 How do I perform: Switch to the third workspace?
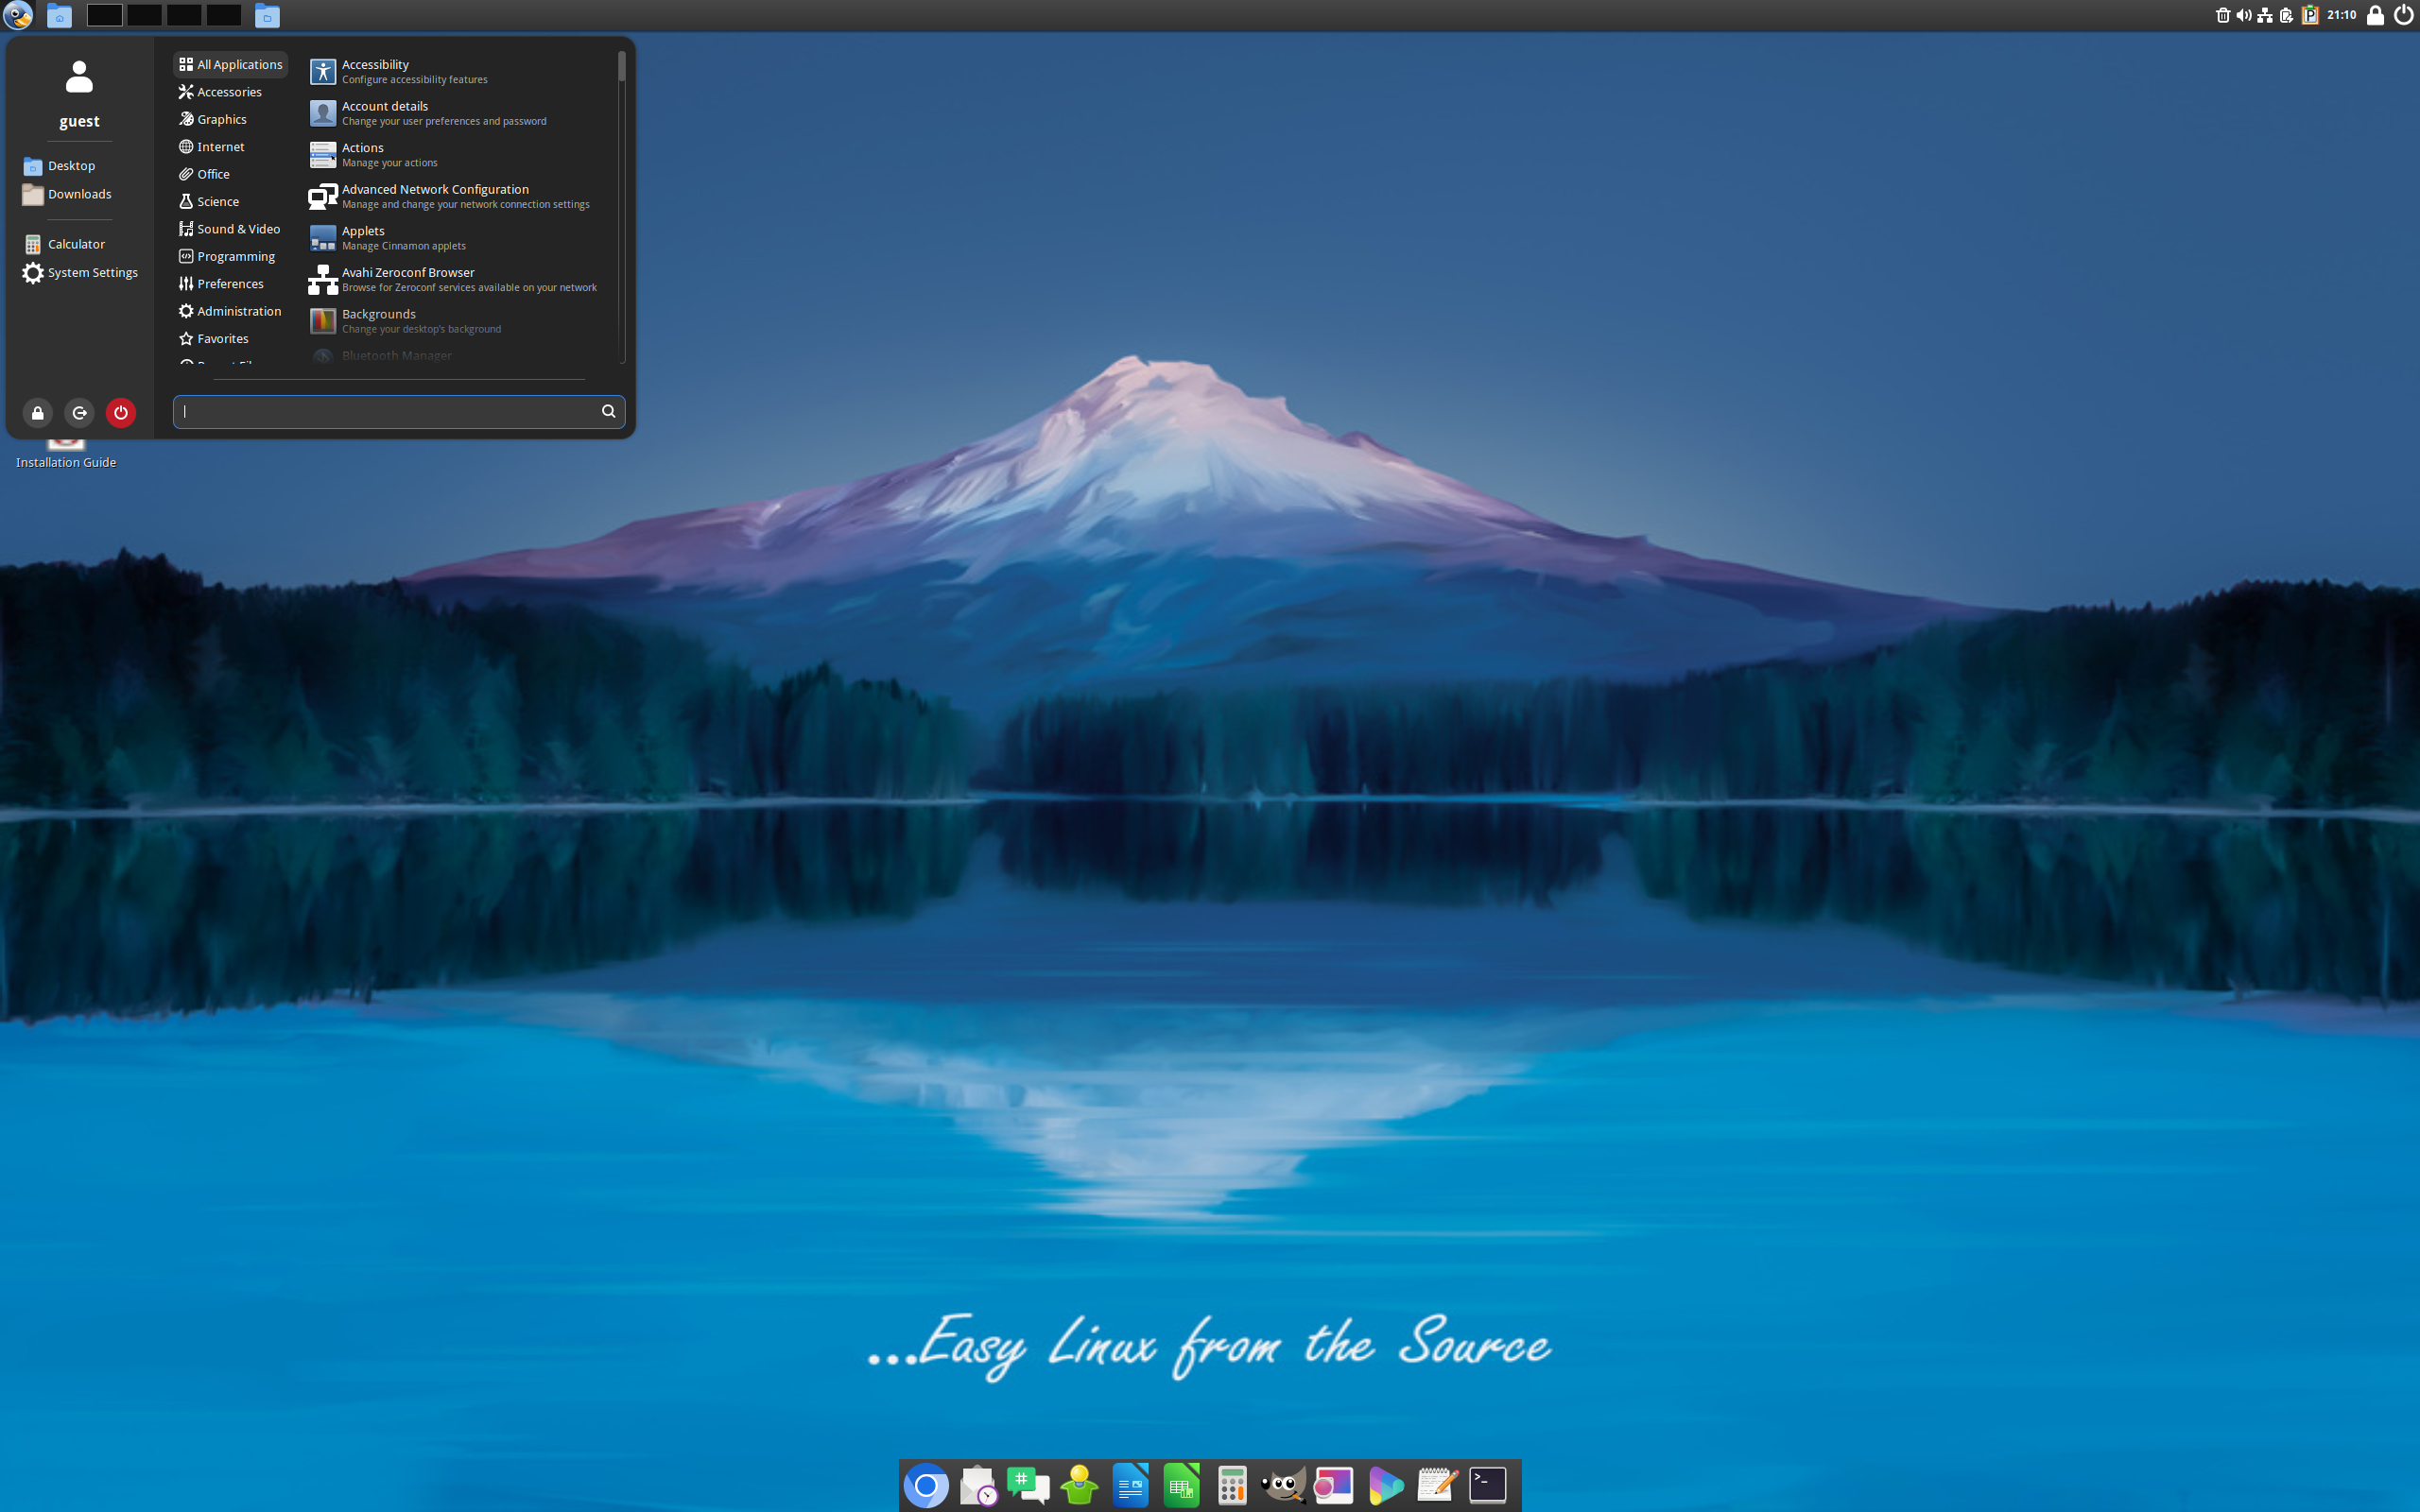click(184, 15)
